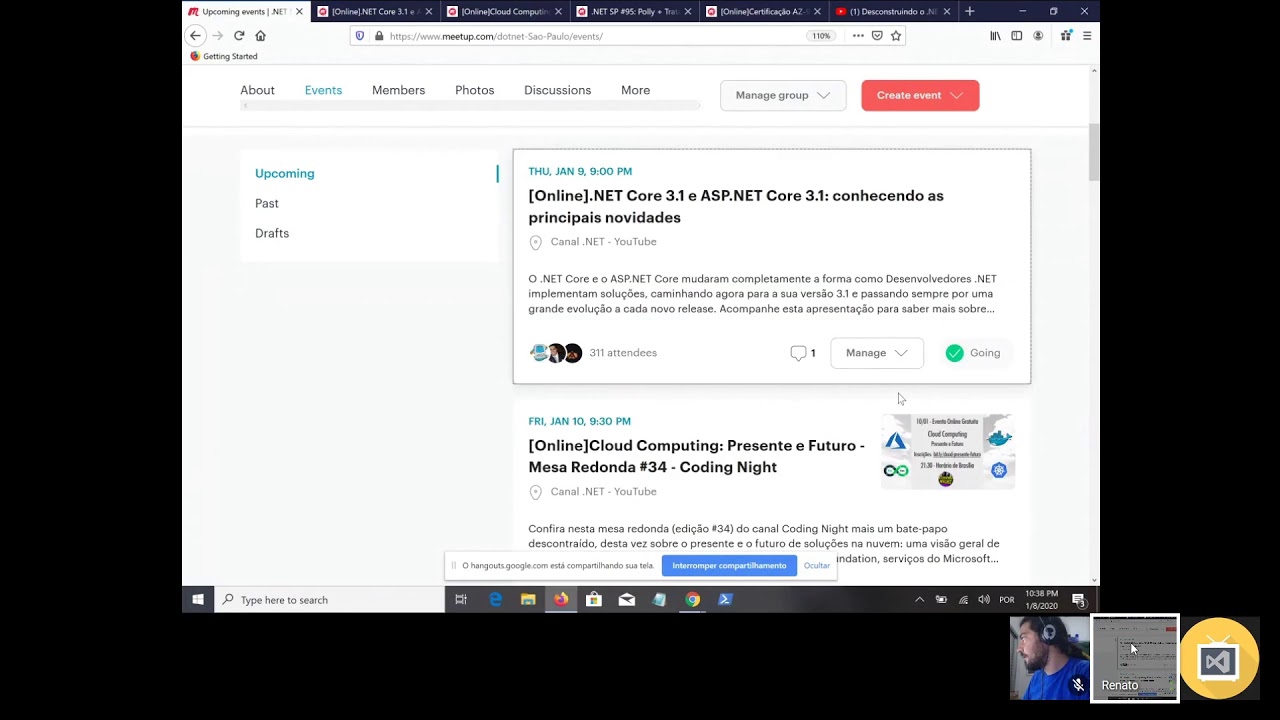The width and height of the screenshot is (1280, 720).
Task: Close the Upcoming events browser tab
Action: point(298,11)
